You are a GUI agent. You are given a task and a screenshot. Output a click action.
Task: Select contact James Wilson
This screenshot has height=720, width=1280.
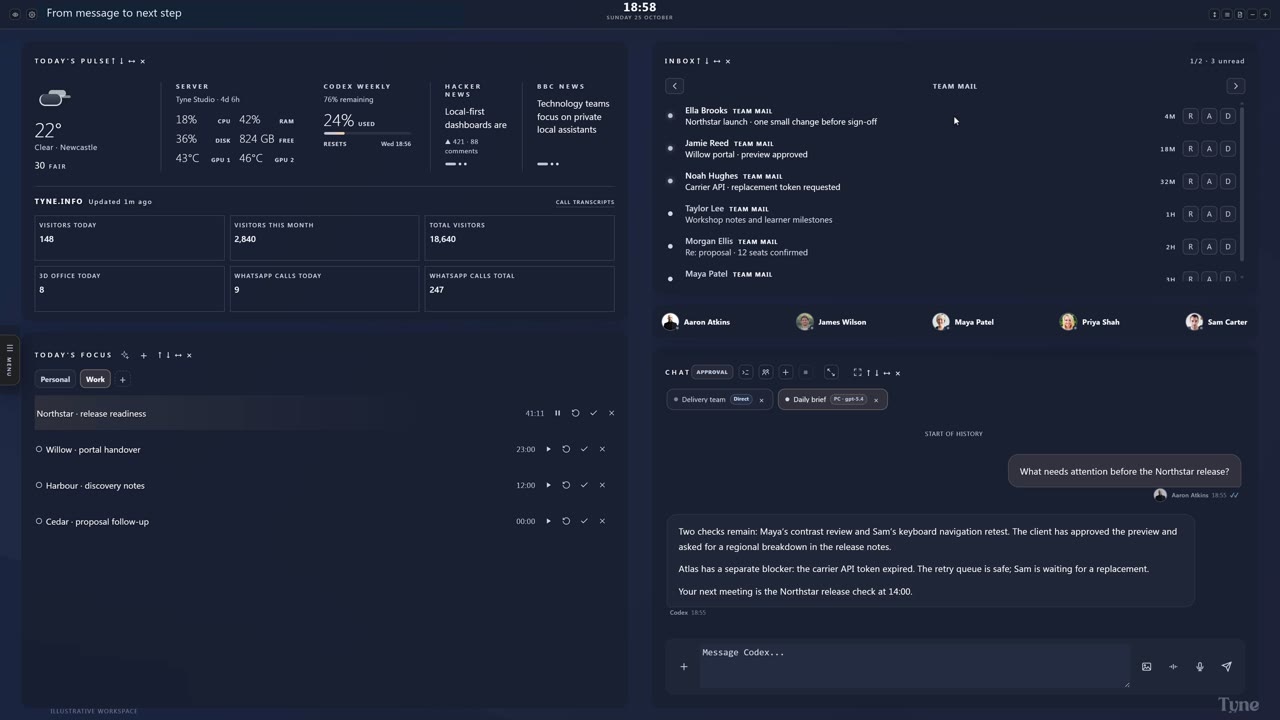[831, 322]
